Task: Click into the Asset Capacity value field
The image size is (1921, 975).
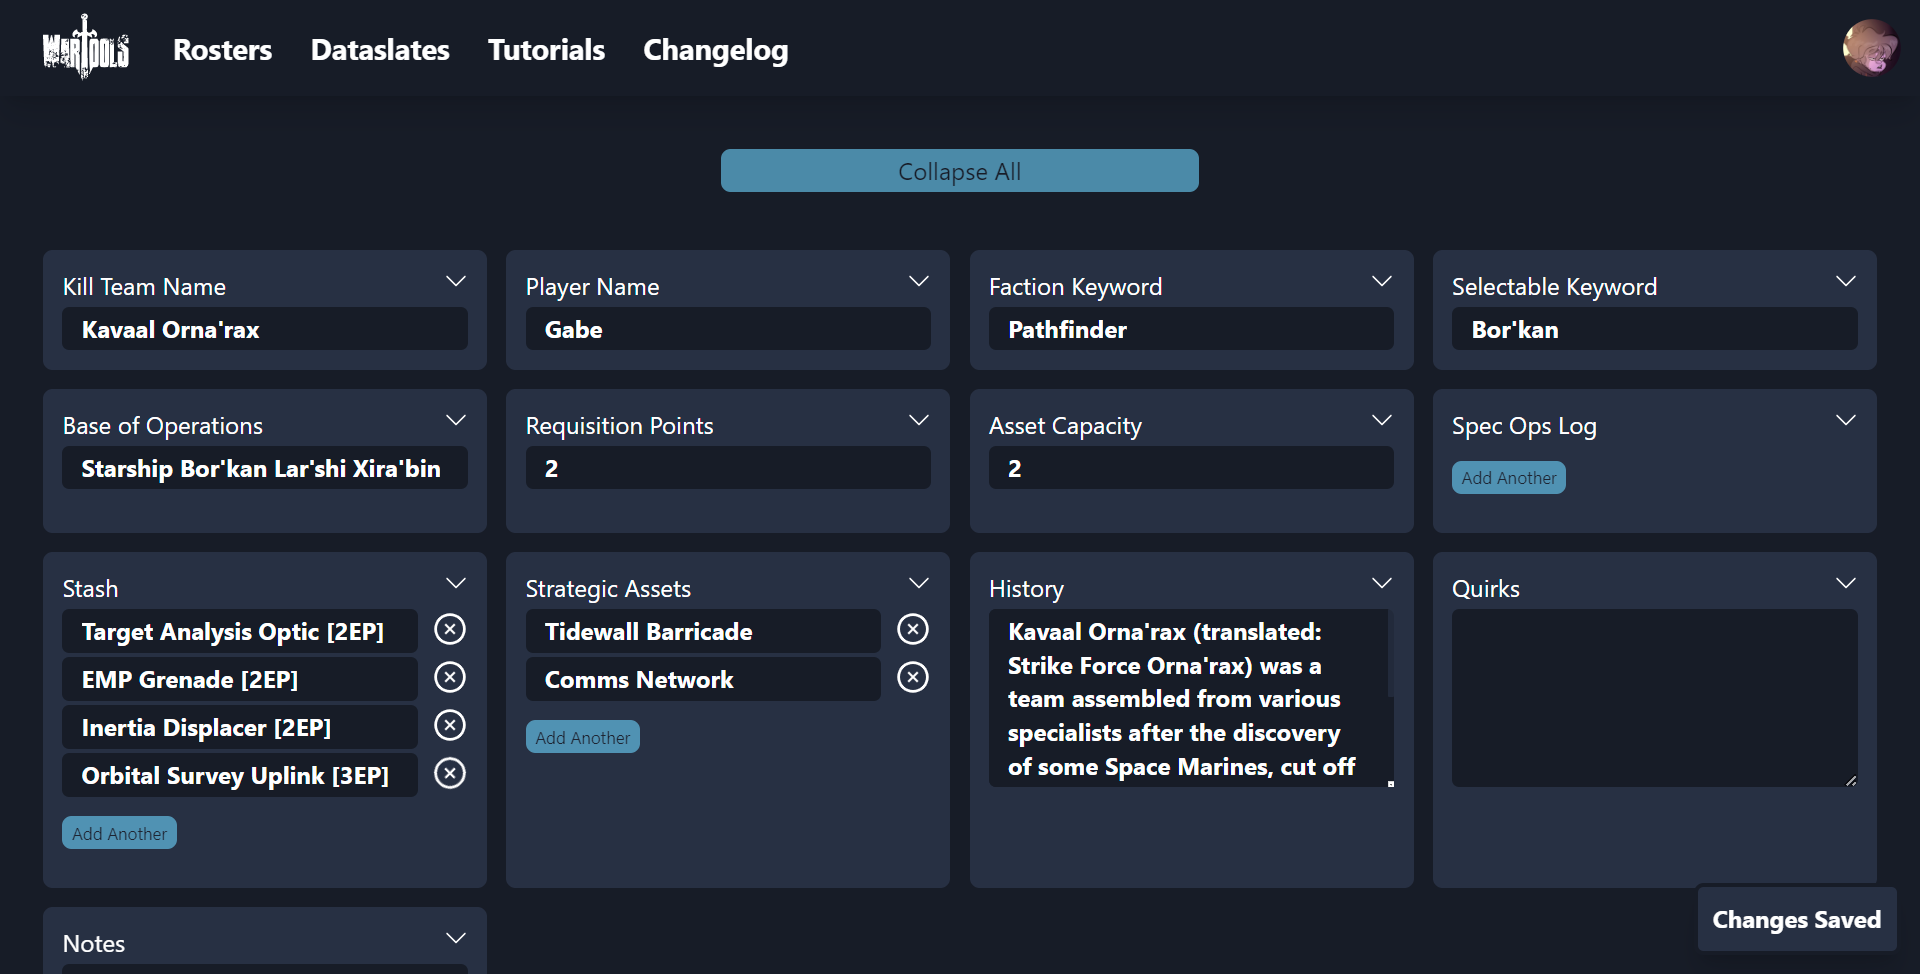Action: pyautogui.click(x=1191, y=468)
